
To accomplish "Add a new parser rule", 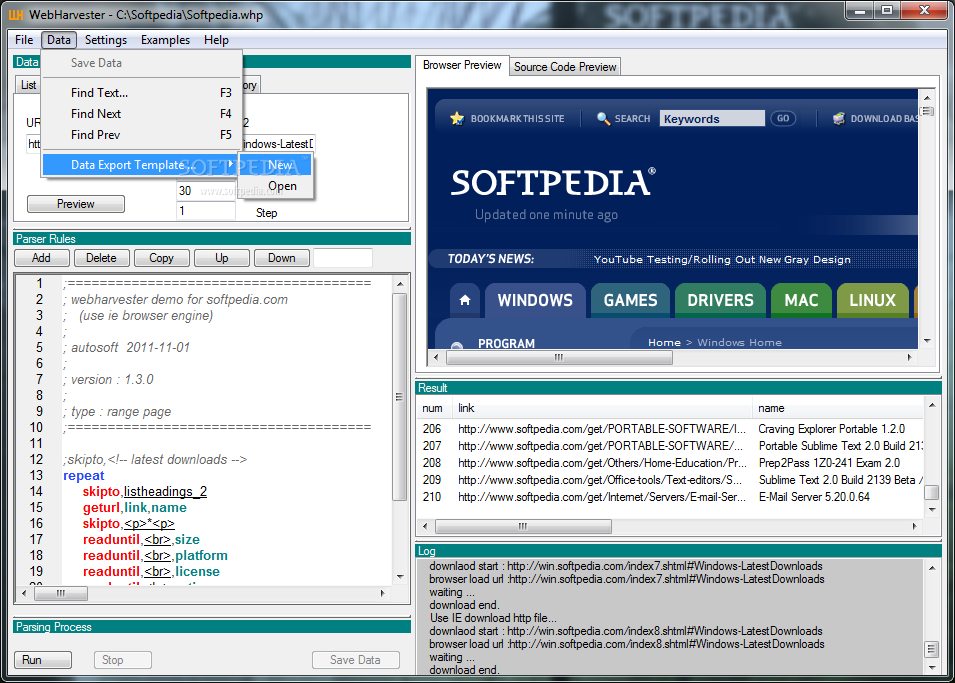I will (41, 258).
